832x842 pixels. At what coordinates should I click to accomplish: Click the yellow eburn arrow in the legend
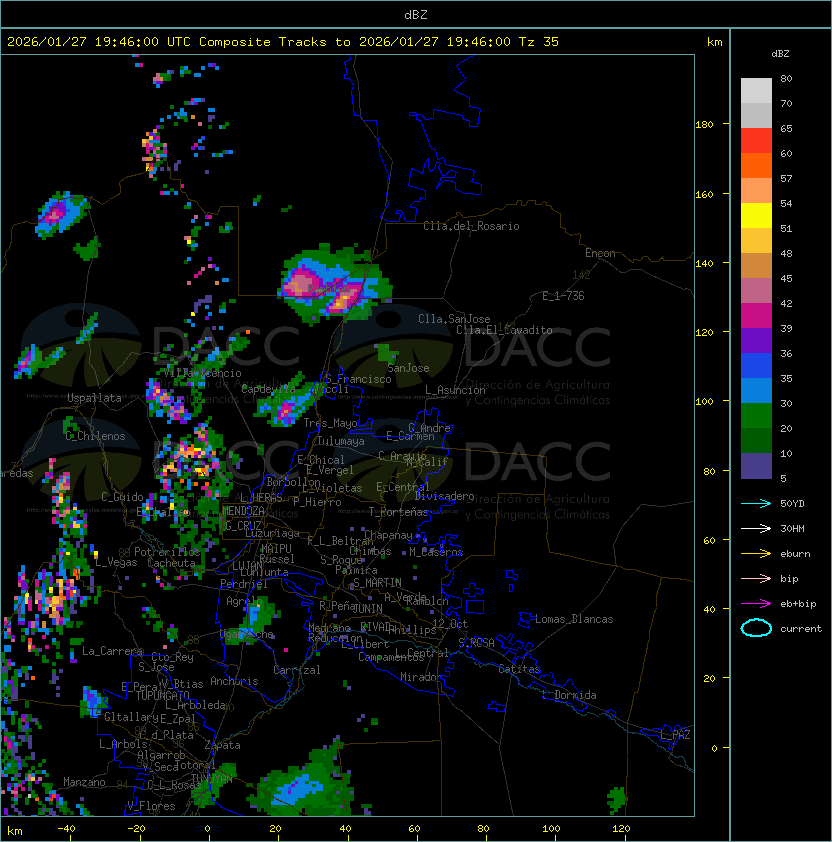point(756,554)
